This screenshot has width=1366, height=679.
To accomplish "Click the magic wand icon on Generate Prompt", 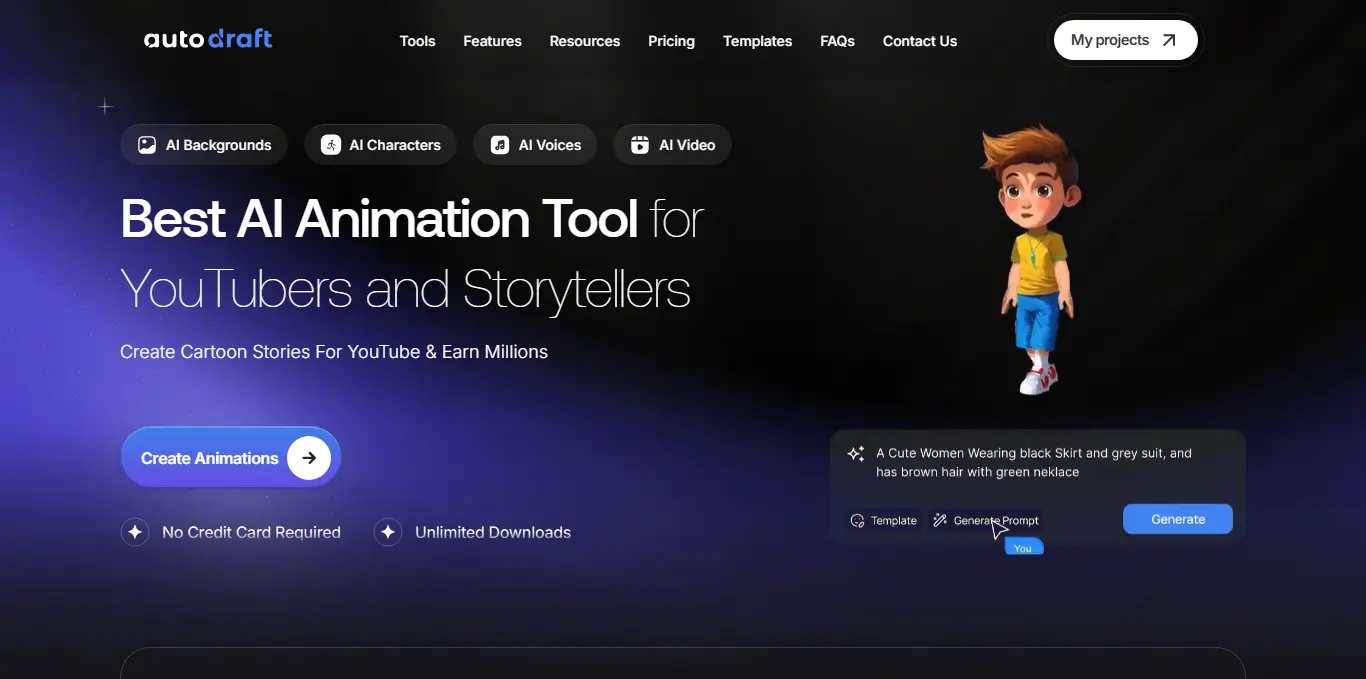I will coord(940,520).
